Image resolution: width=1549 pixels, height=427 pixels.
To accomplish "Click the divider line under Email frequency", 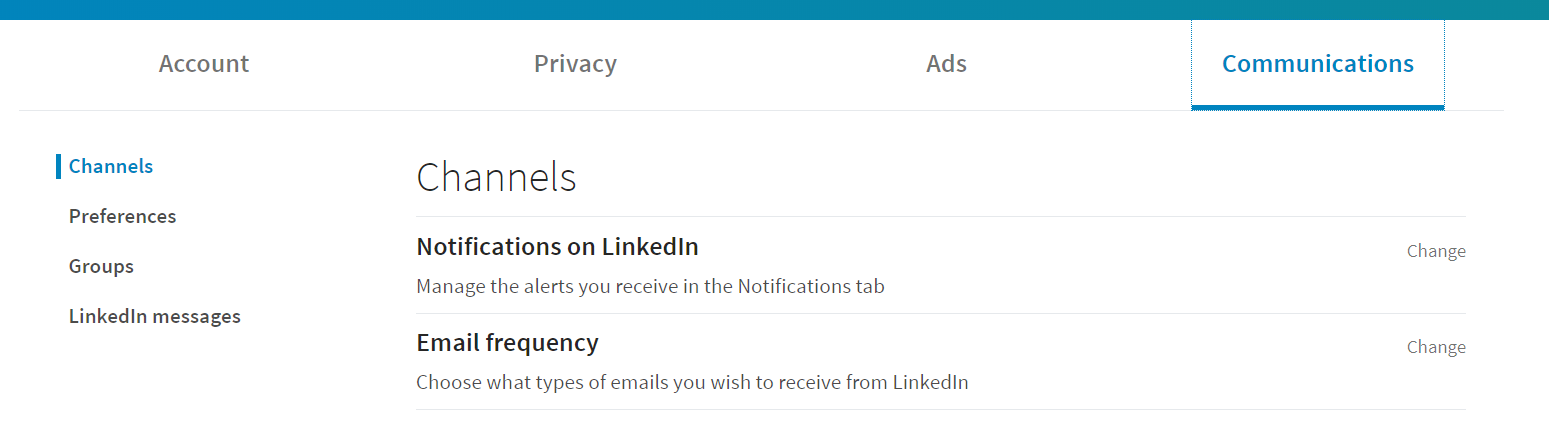I will coord(941,409).
